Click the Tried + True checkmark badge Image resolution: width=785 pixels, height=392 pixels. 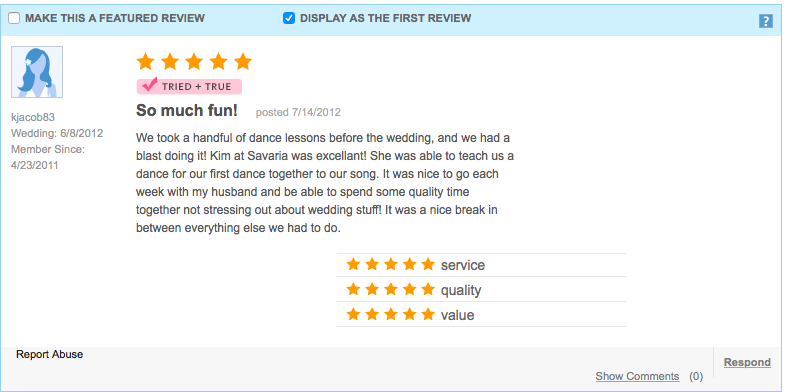click(189, 86)
